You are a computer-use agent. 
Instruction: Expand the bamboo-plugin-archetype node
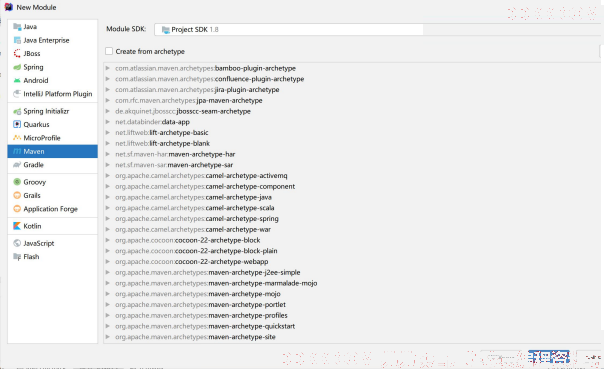(x=108, y=68)
